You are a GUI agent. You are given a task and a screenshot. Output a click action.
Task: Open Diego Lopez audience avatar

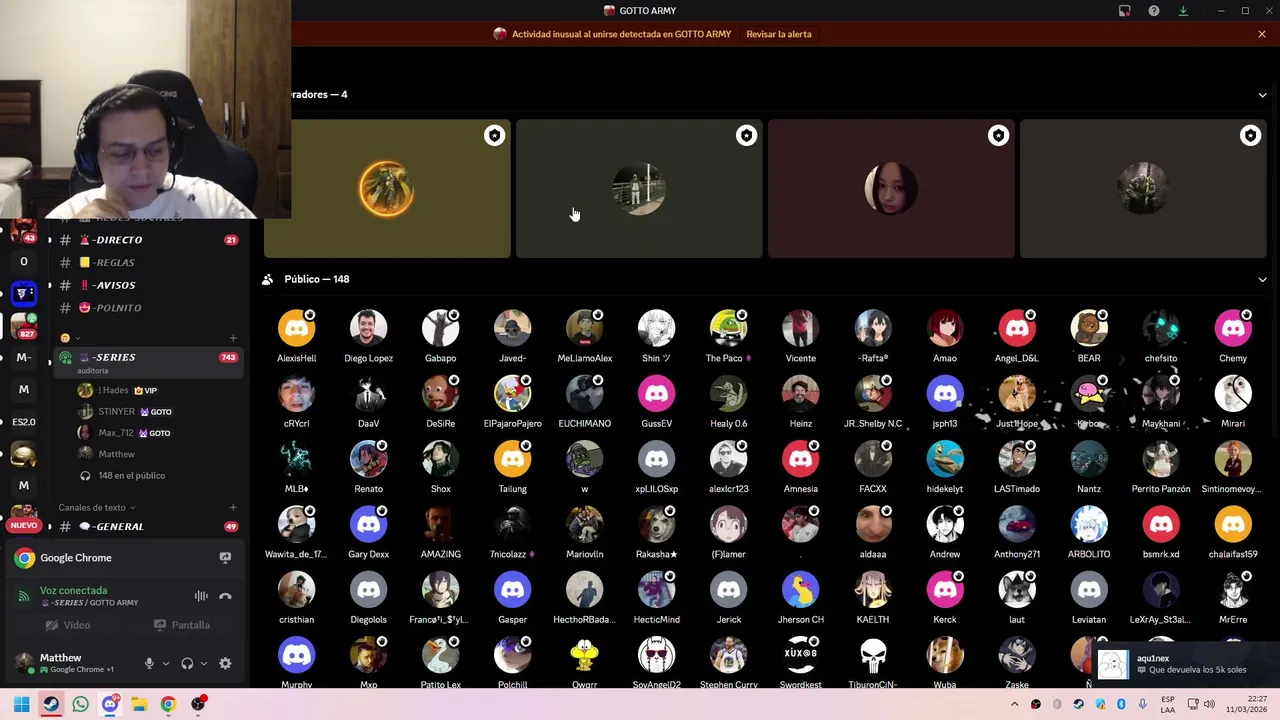[368, 329]
